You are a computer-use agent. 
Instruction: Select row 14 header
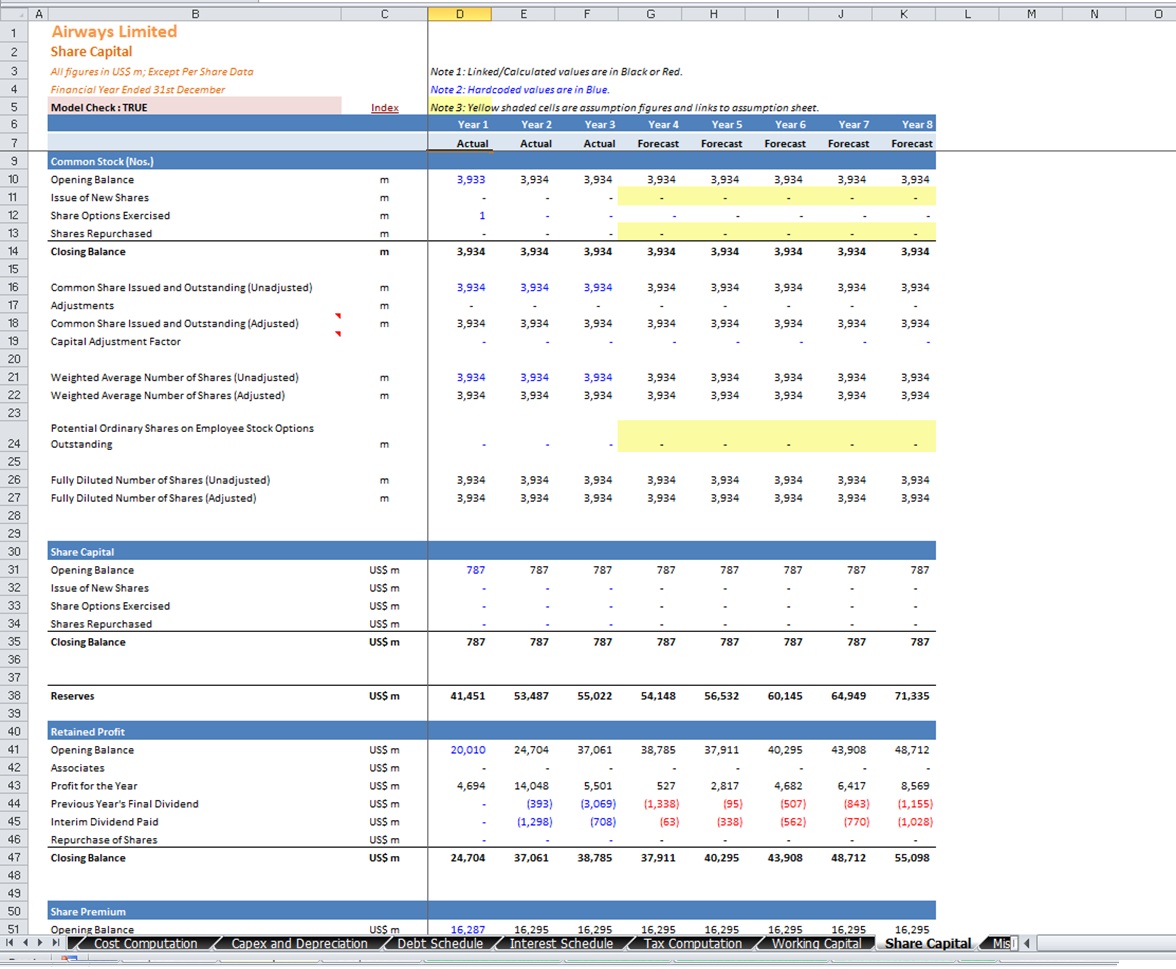point(14,251)
